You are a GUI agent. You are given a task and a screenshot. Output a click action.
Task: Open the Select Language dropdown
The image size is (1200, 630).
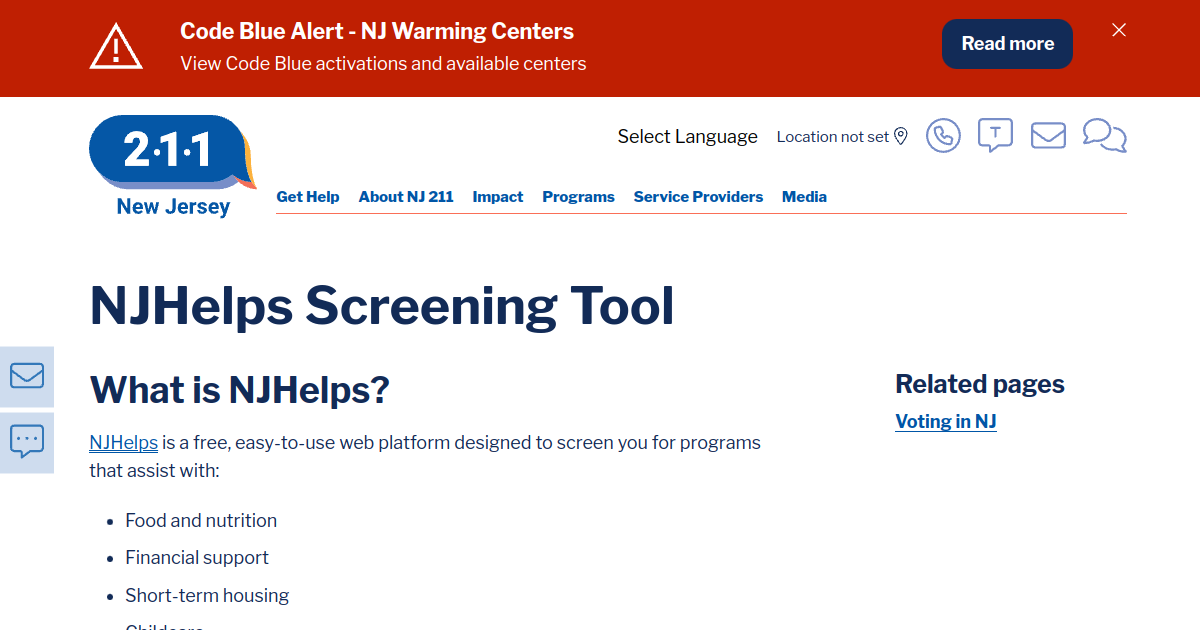click(687, 137)
